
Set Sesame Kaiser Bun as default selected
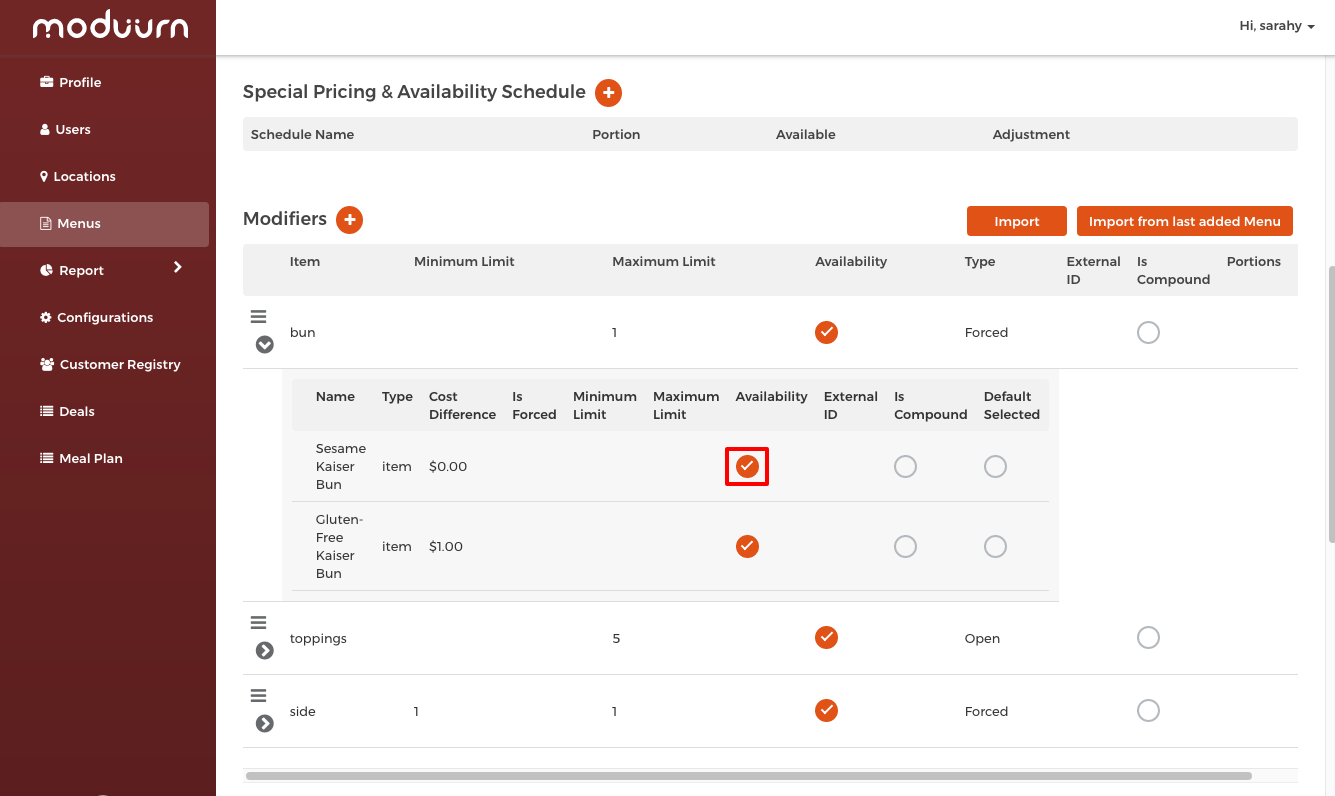(995, 466)
